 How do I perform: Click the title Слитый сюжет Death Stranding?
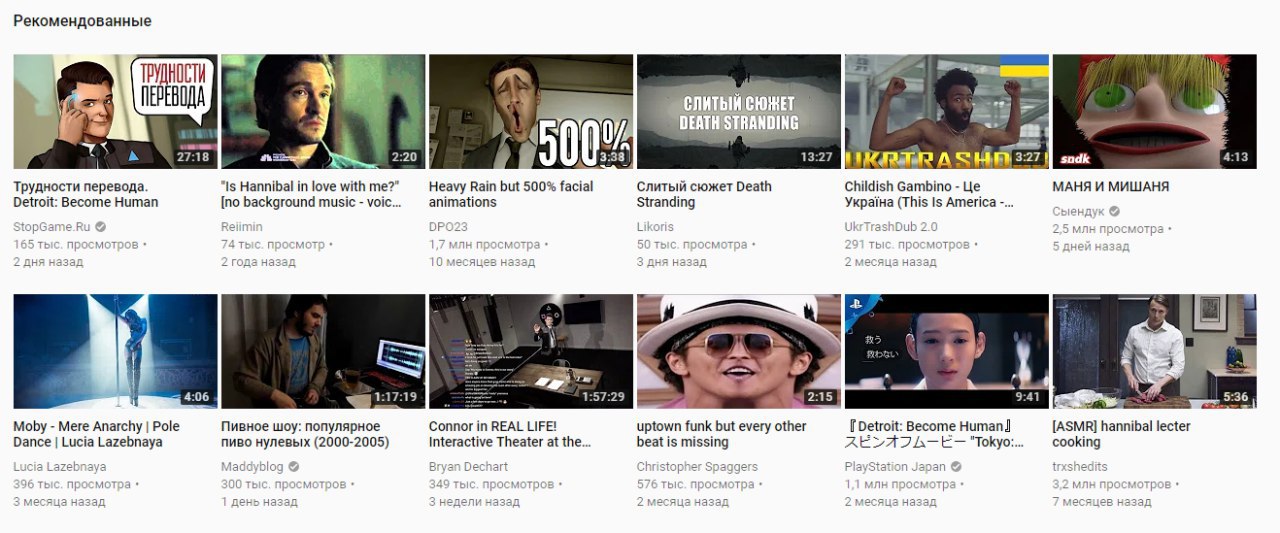point(704,194)
